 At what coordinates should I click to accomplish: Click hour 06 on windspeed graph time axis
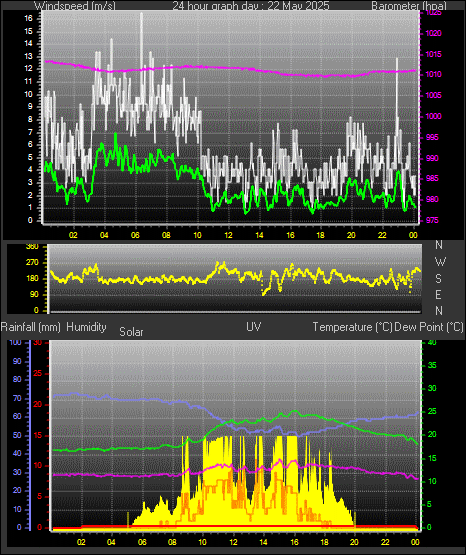[135, 235]
